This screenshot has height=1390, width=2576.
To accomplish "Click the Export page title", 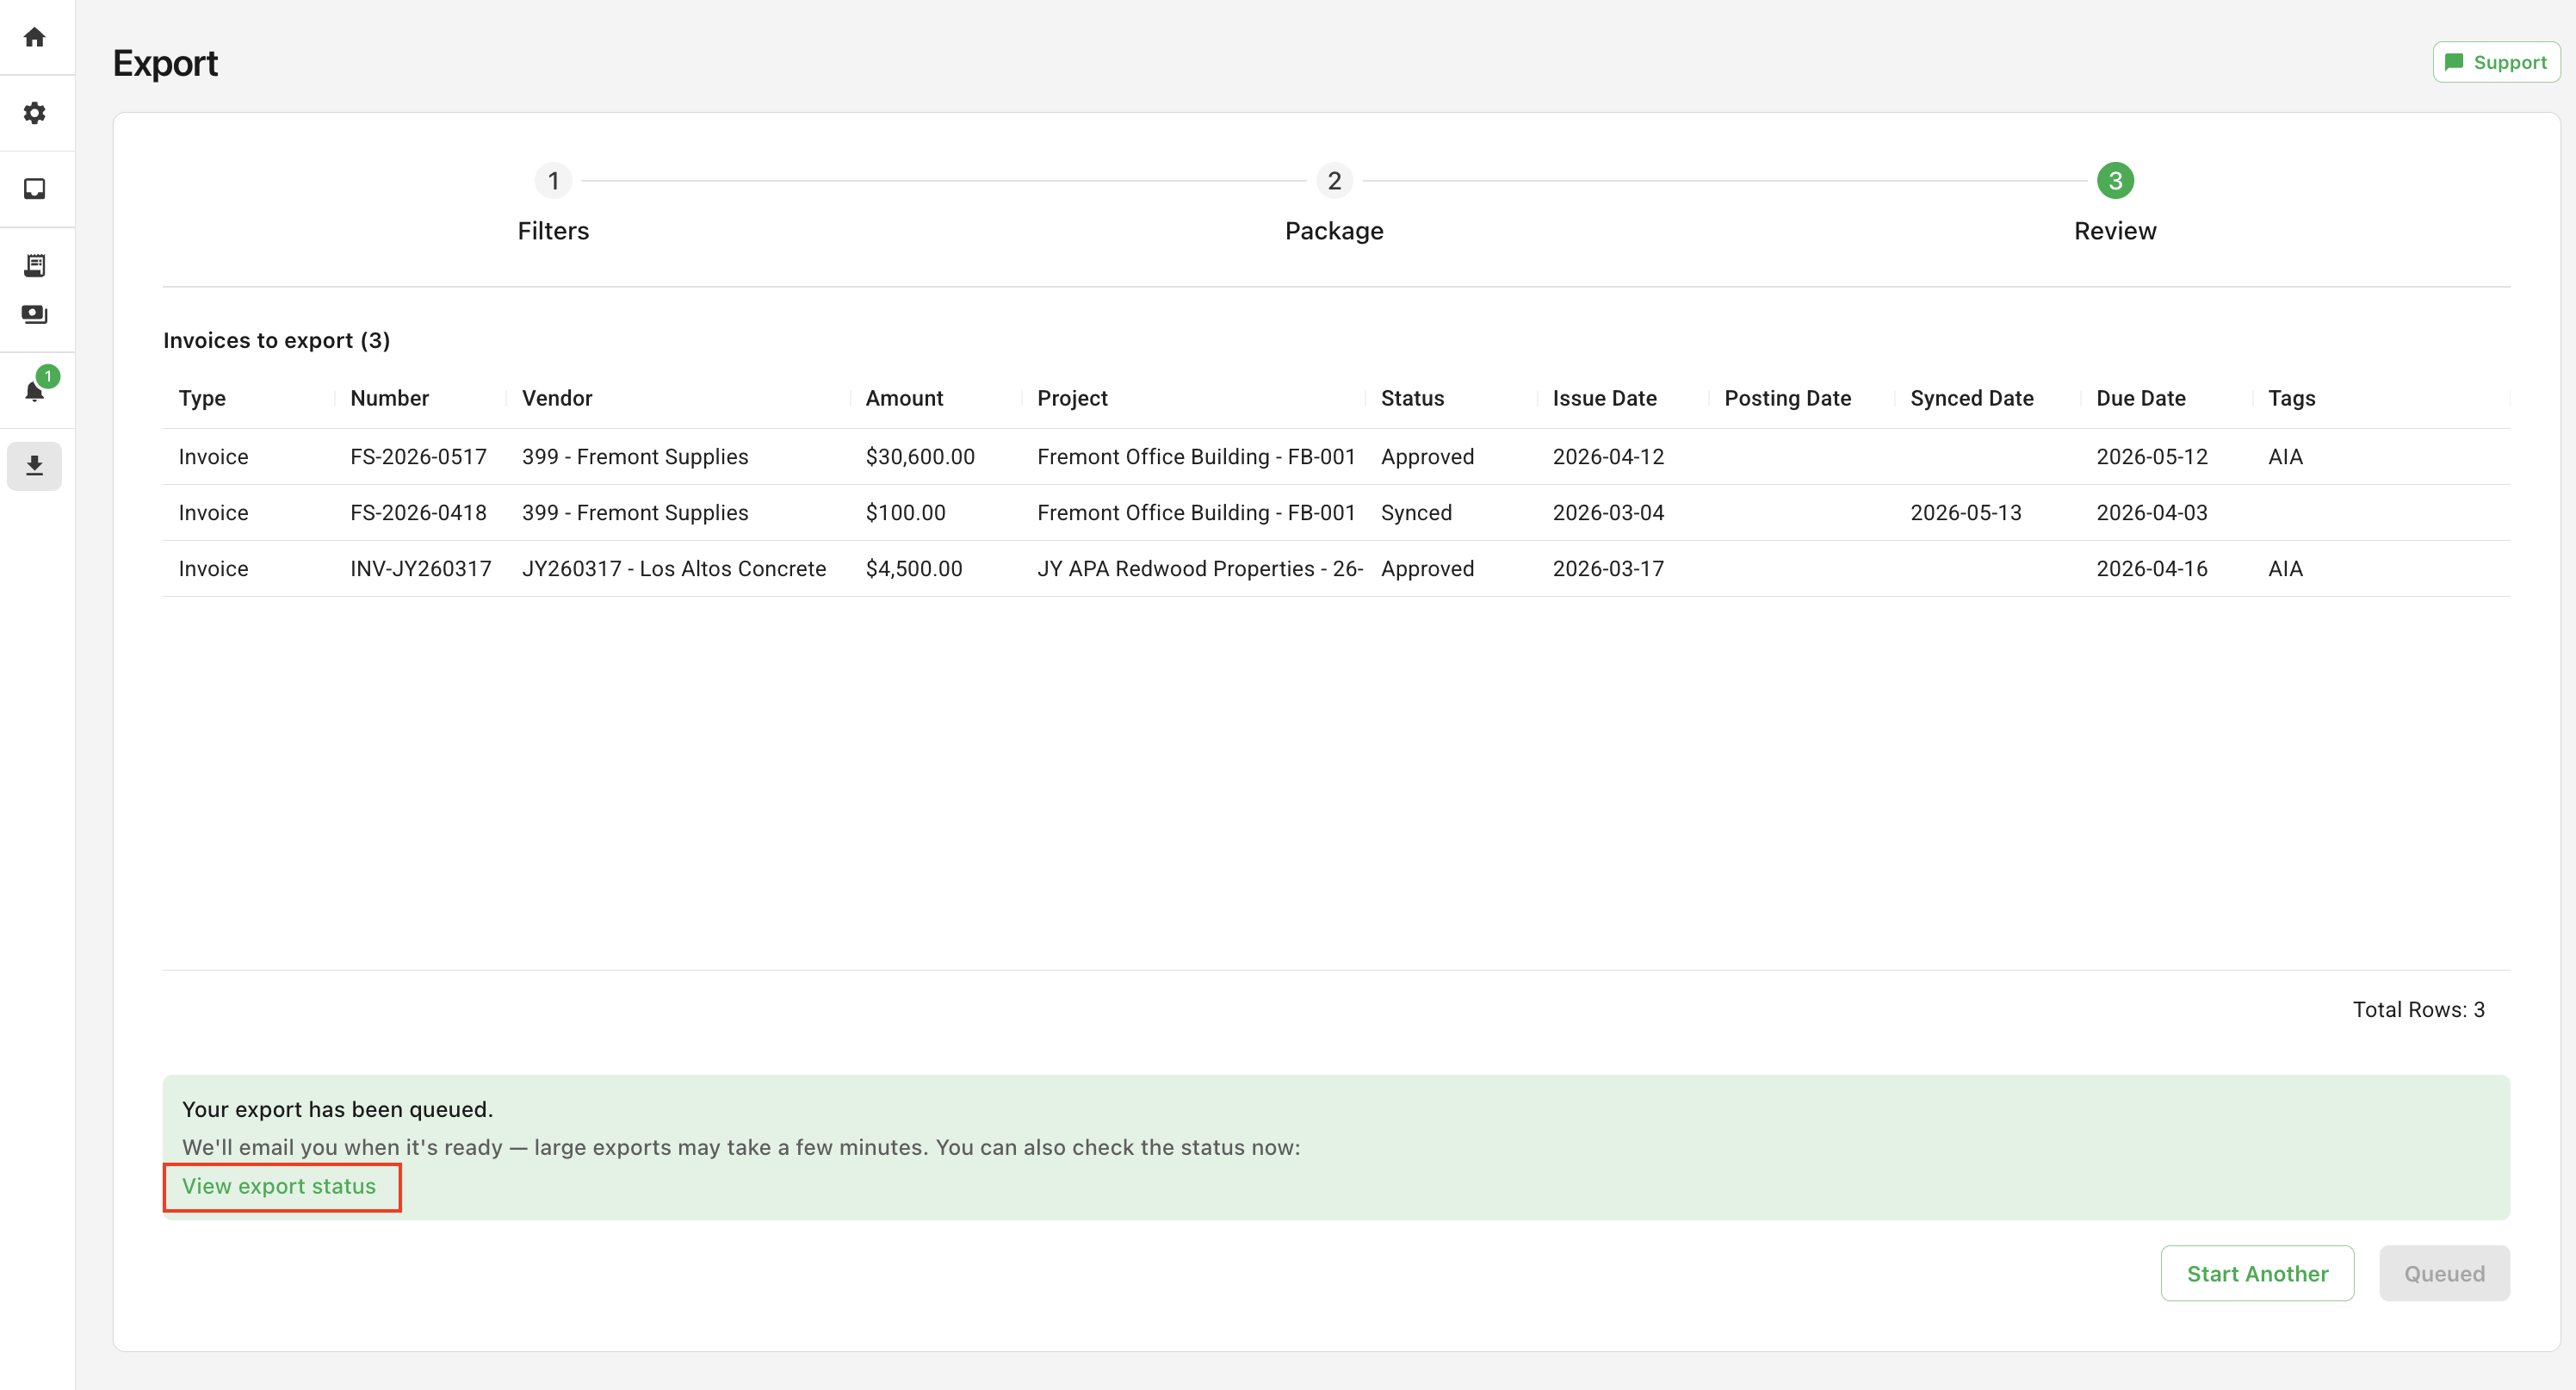I will [165, 63].
